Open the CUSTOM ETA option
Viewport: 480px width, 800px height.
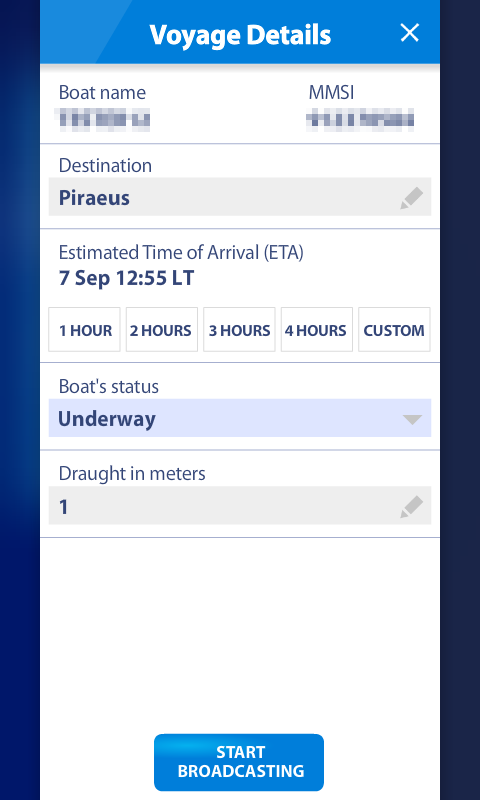click(x=394, y=330)
